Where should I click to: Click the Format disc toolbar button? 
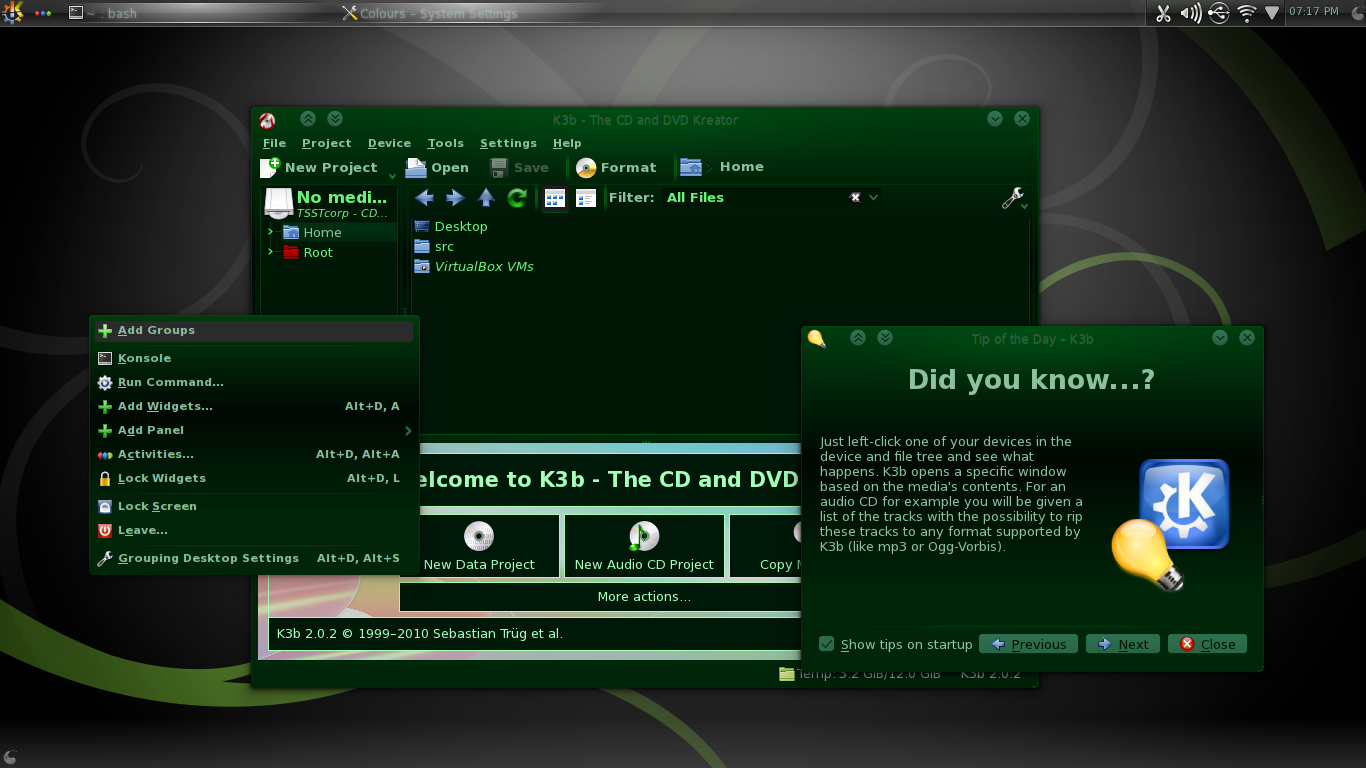(x=616, y=168)
